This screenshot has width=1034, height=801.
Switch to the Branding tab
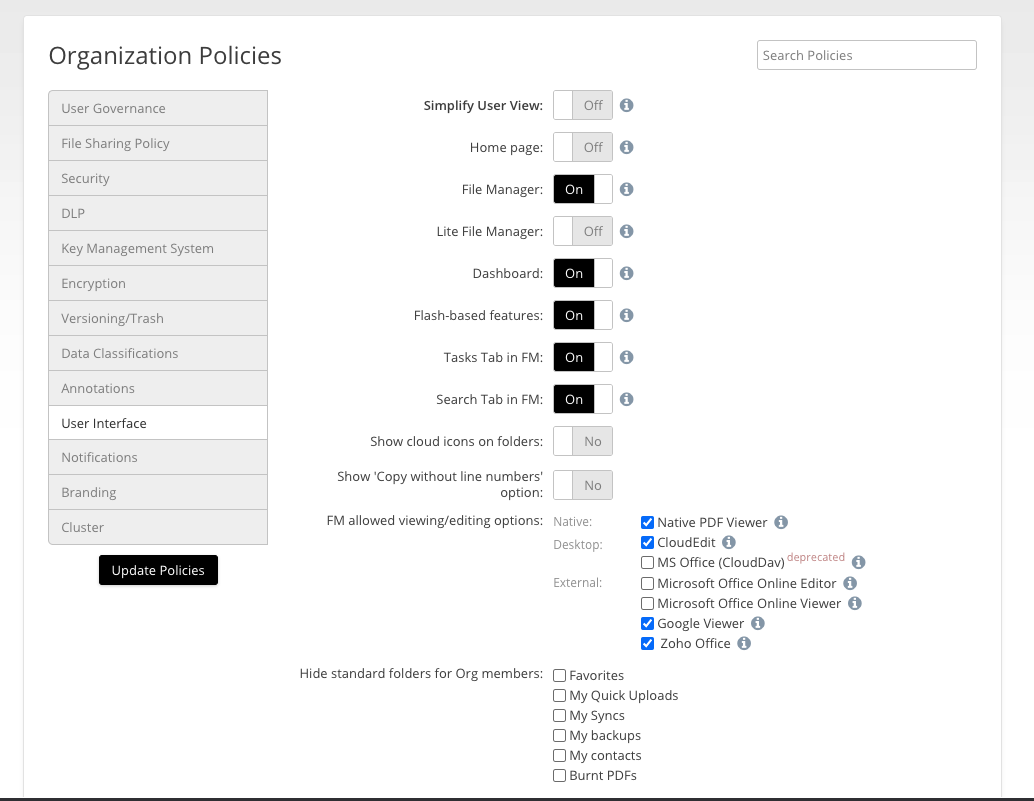pos(158,492)
